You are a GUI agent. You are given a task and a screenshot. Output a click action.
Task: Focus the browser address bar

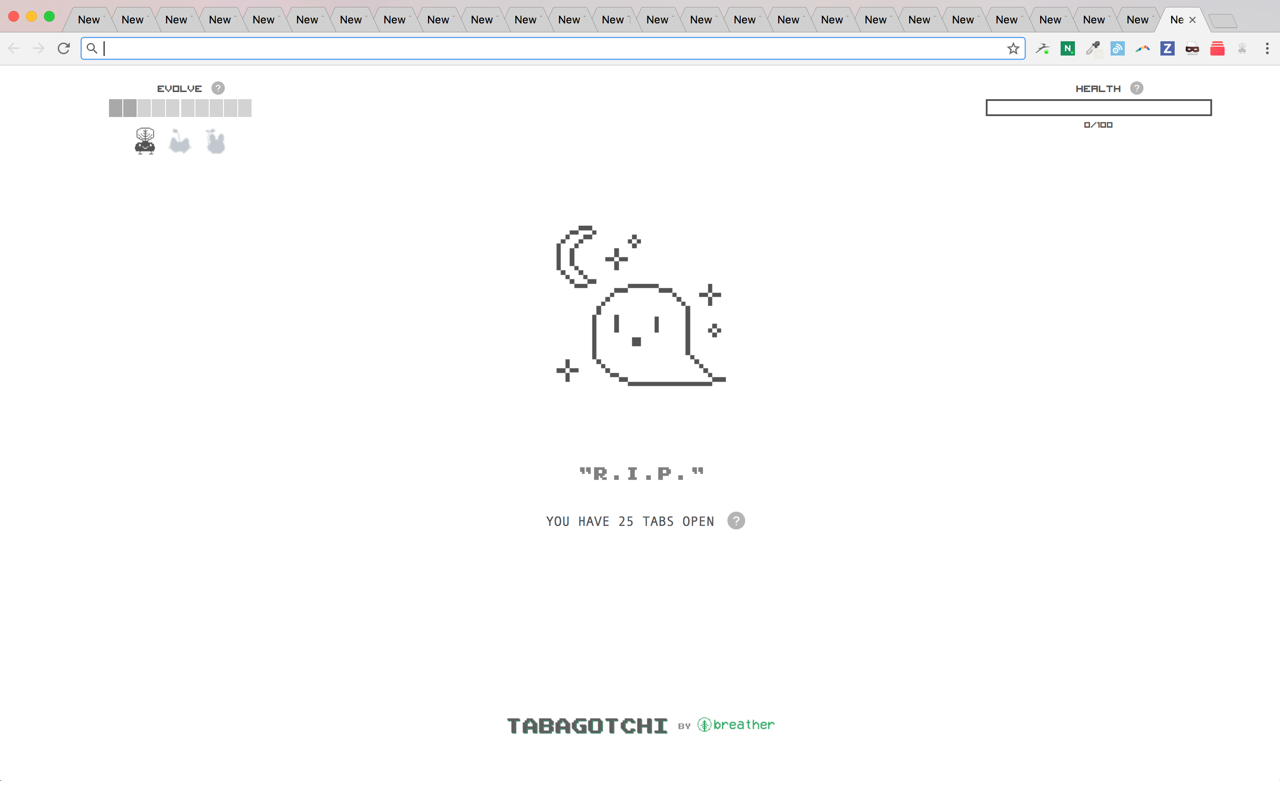(x=553, y=48)
